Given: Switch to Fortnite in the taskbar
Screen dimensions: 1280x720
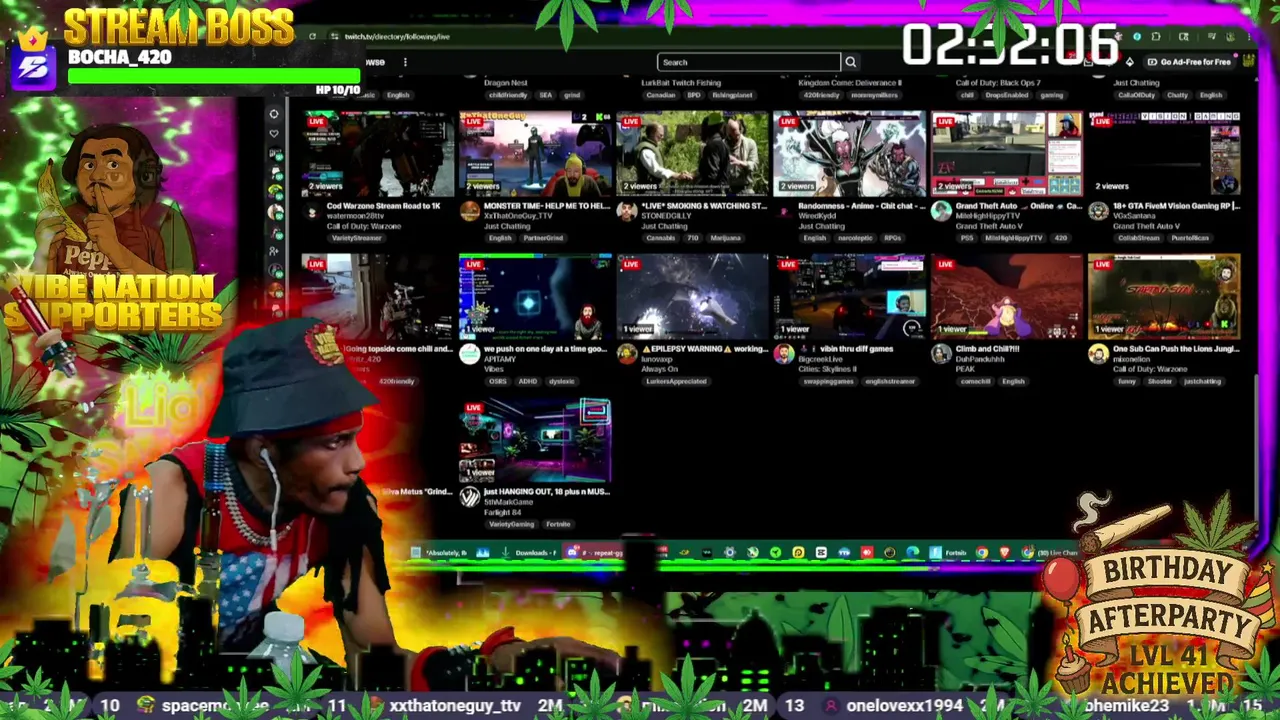Looking at the screenshot, I should click(949, 553).
